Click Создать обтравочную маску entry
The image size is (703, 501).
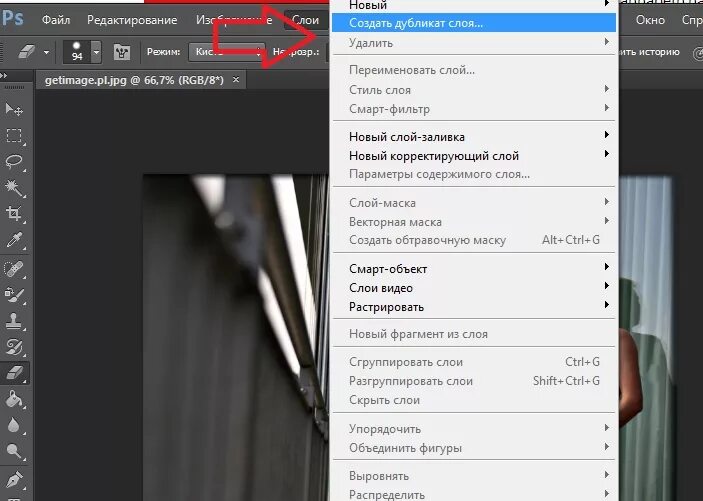(x=474, y=240)
